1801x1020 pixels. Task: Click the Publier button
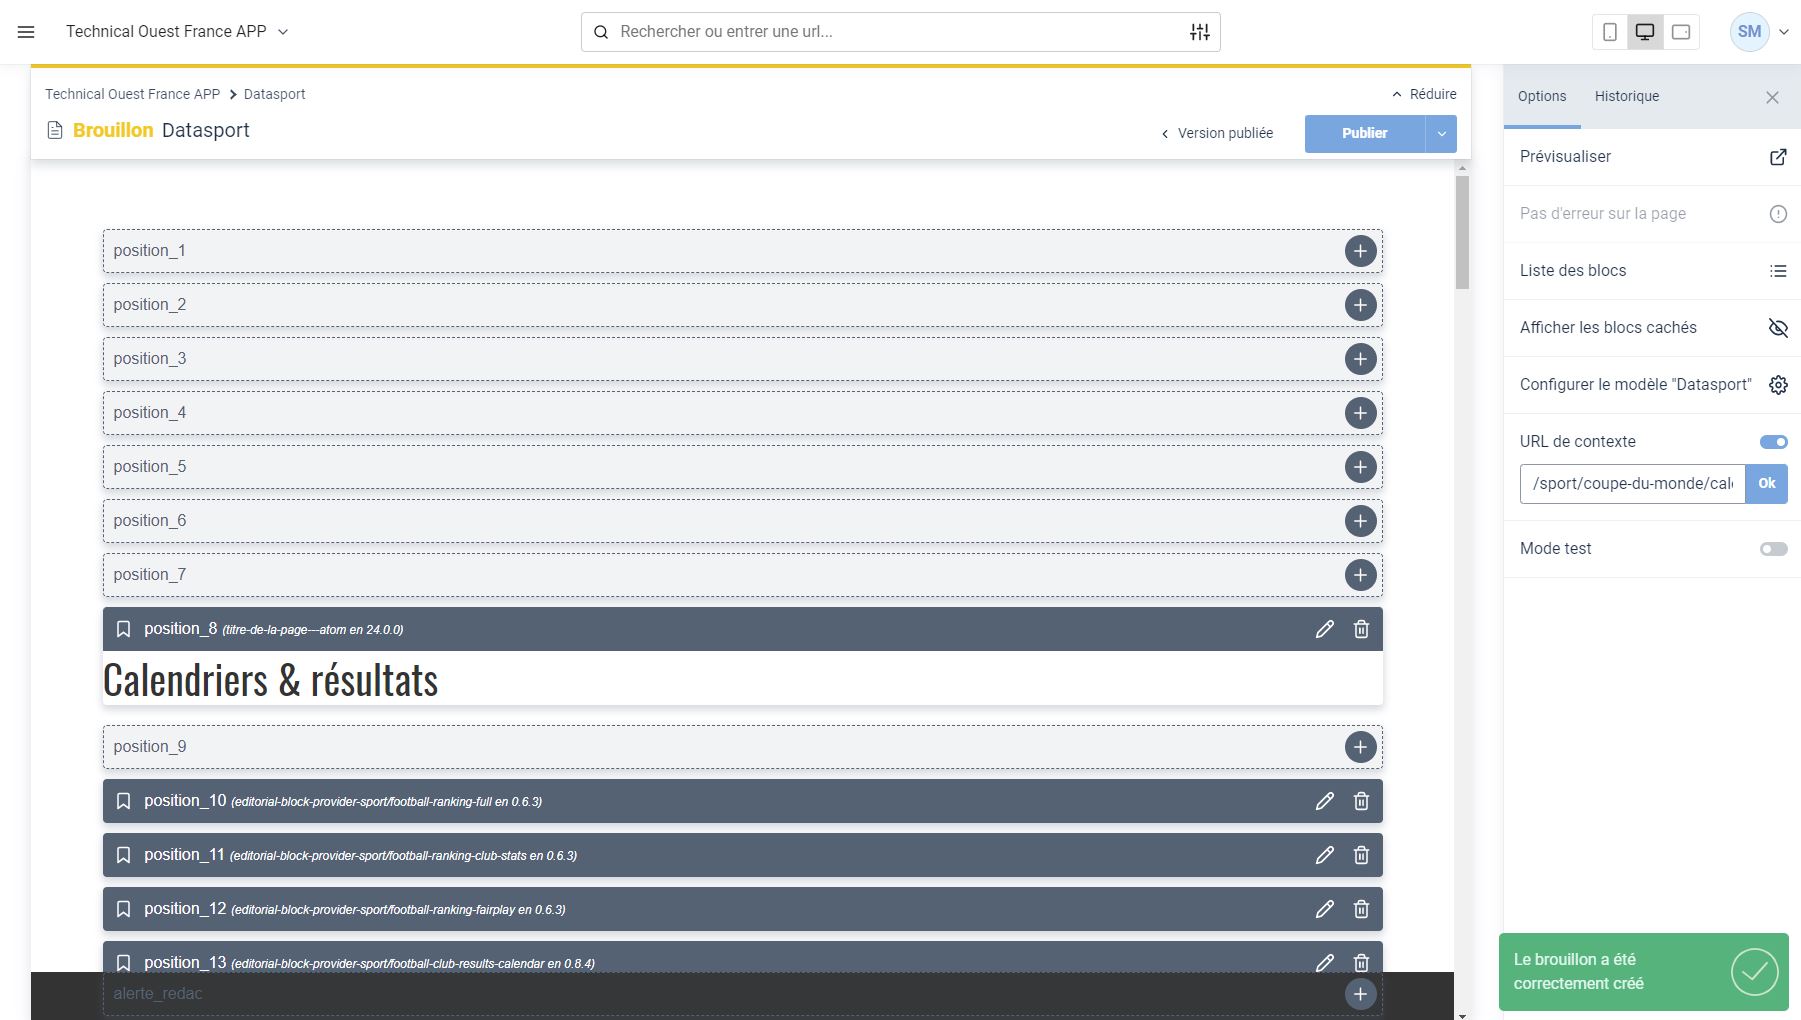1364,134
